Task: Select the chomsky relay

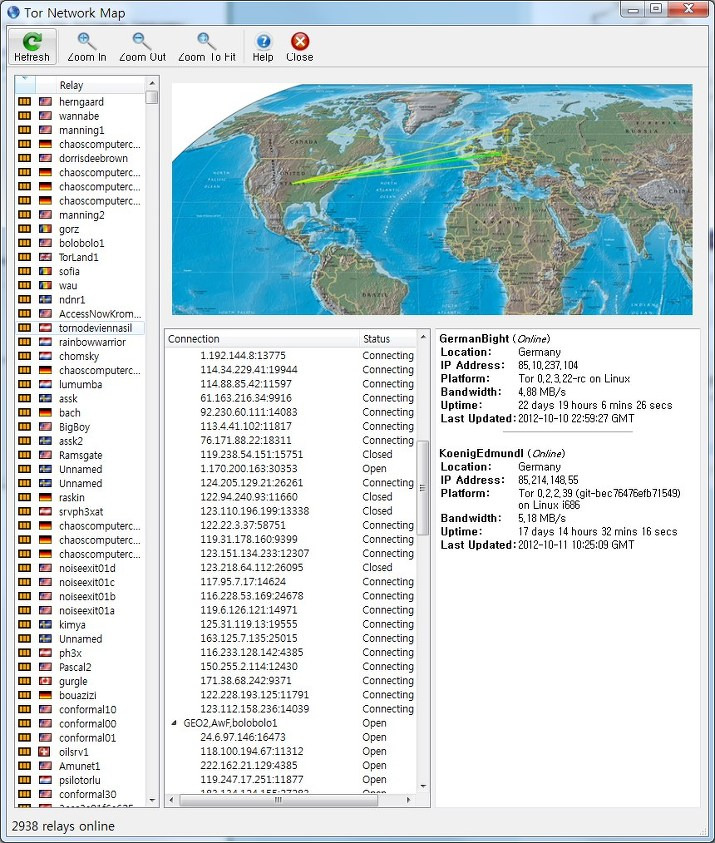Action: pos(79,356)
